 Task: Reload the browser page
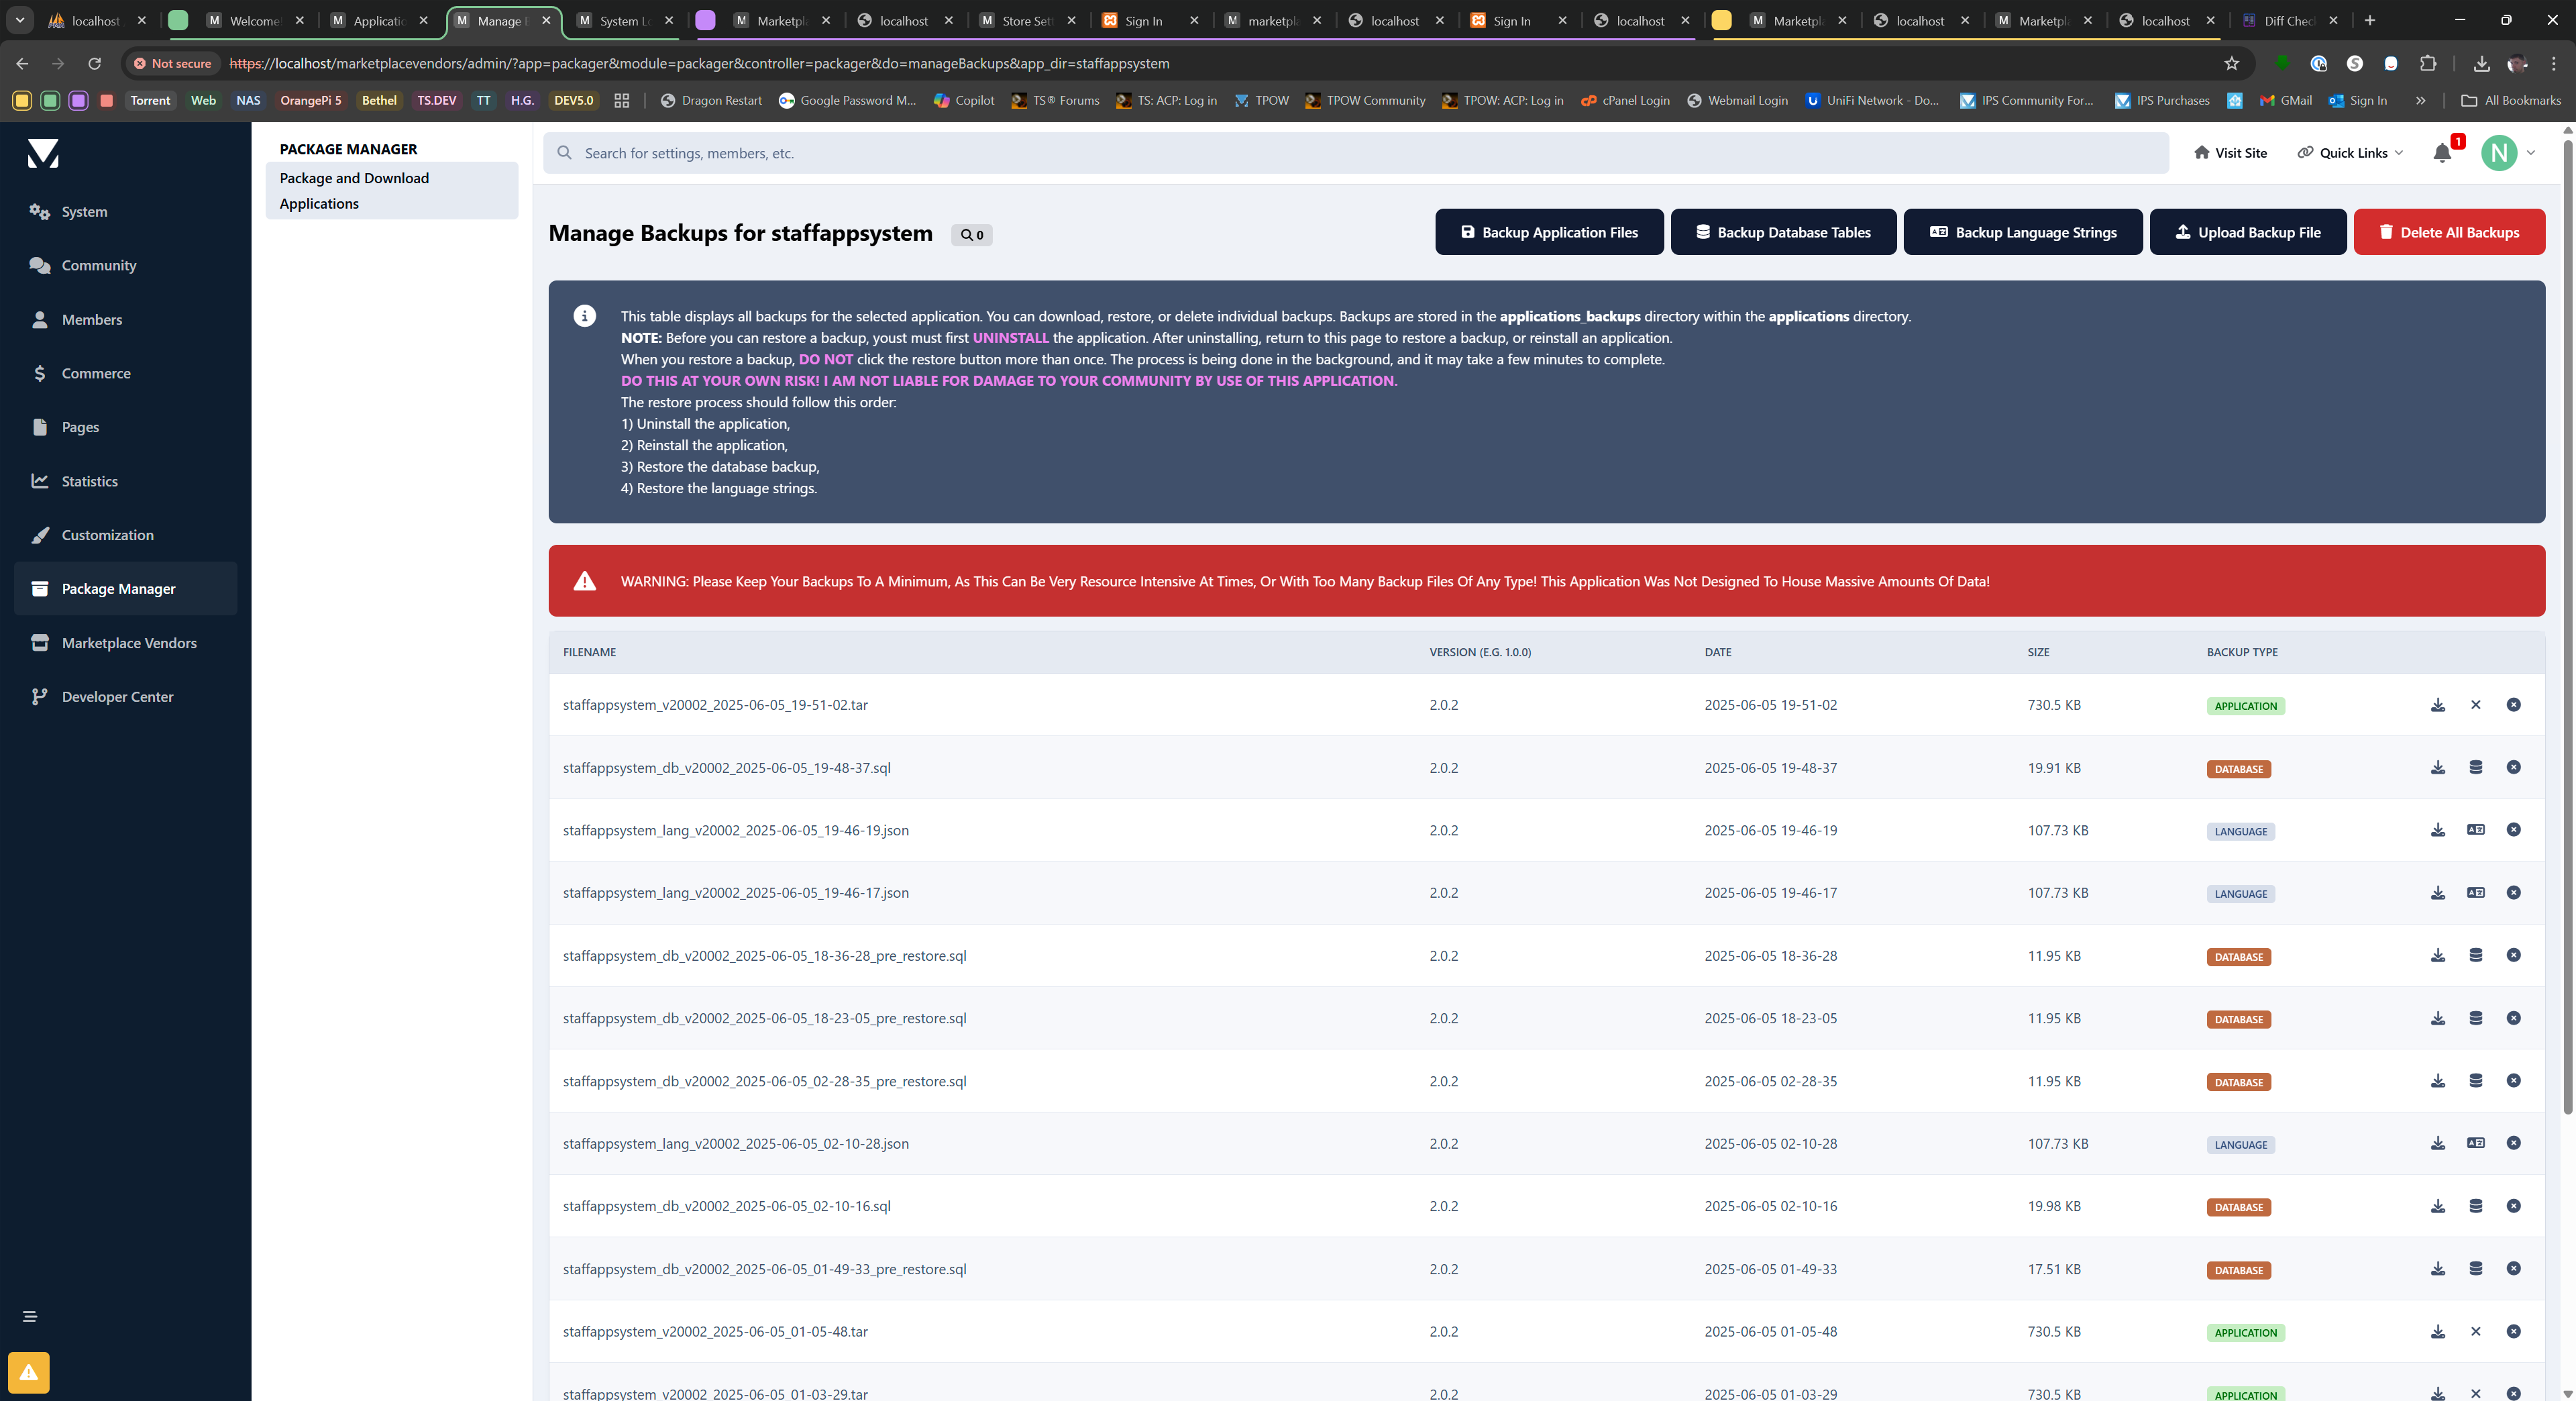tap(94, 63)
